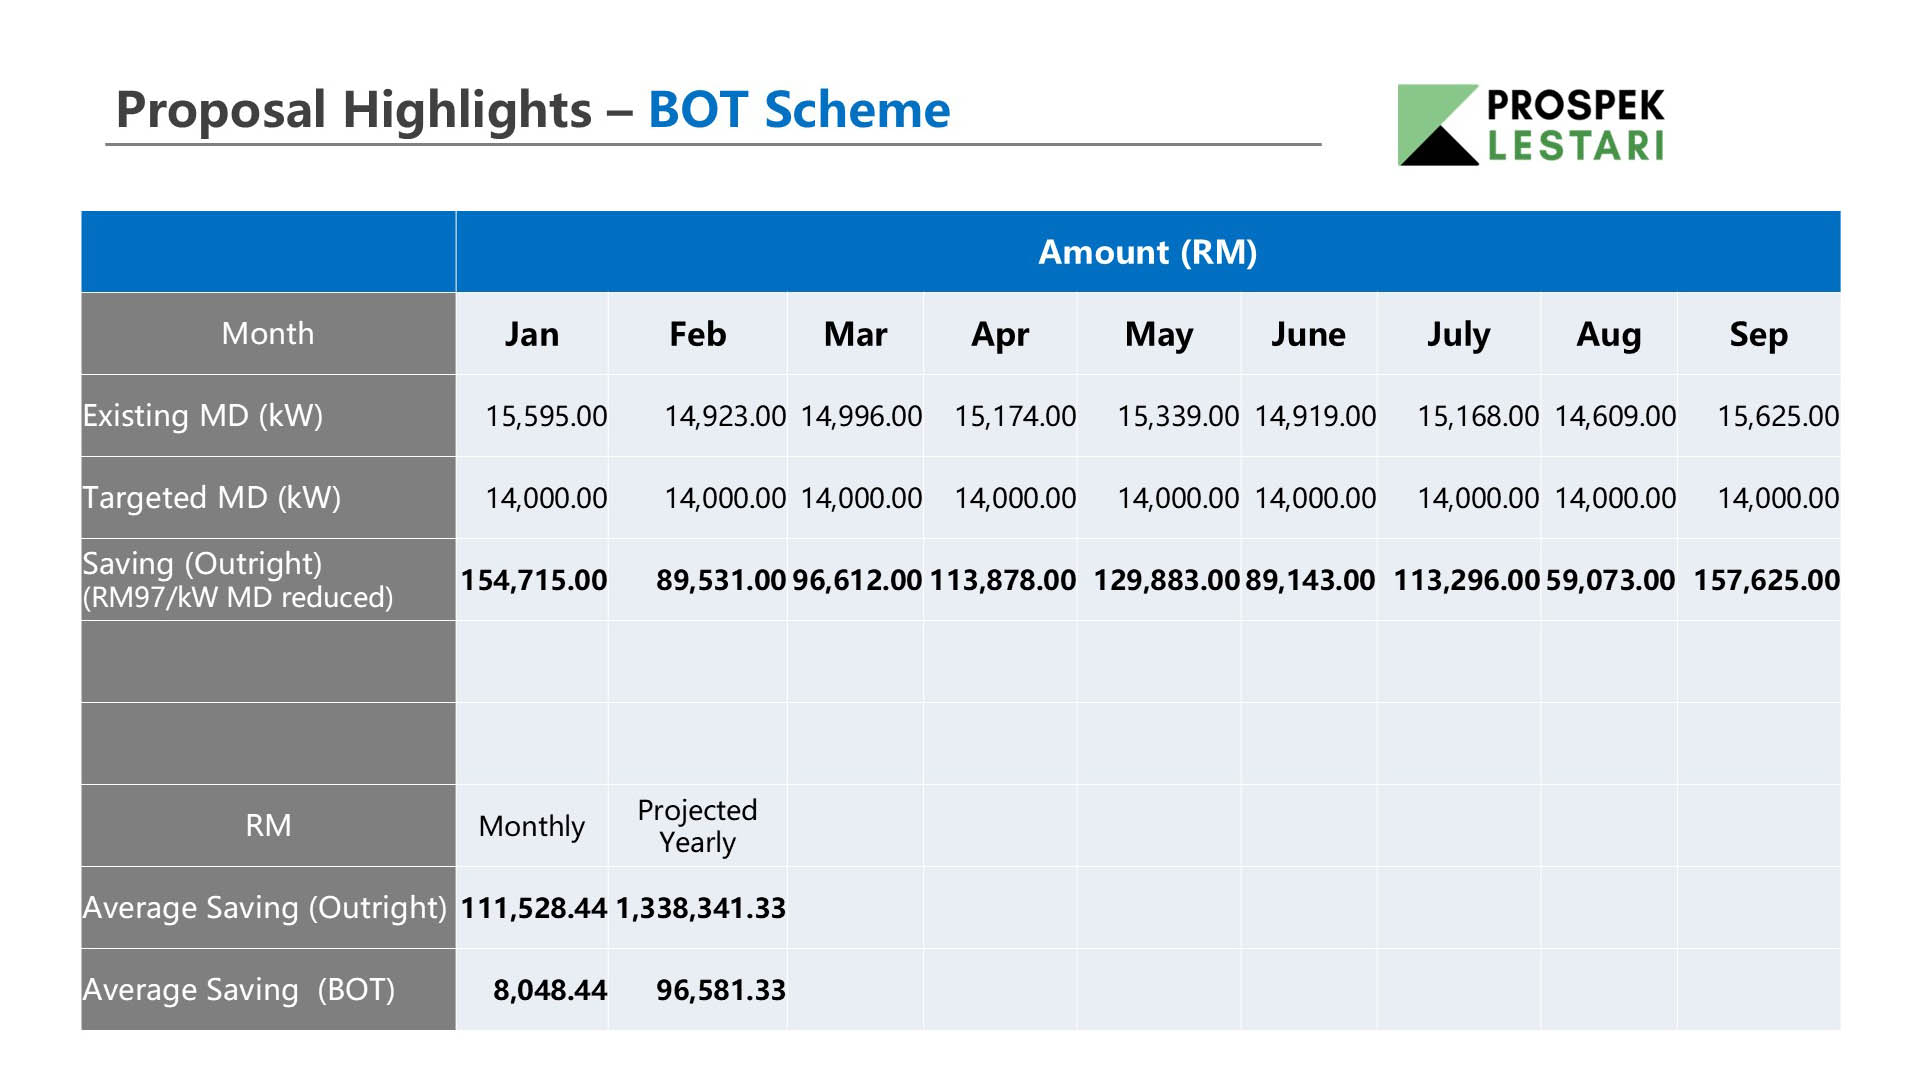Screen dimensions: 1920x1080
Task: Select the Amount (RM) header cell
Action: coord(1148,252)
